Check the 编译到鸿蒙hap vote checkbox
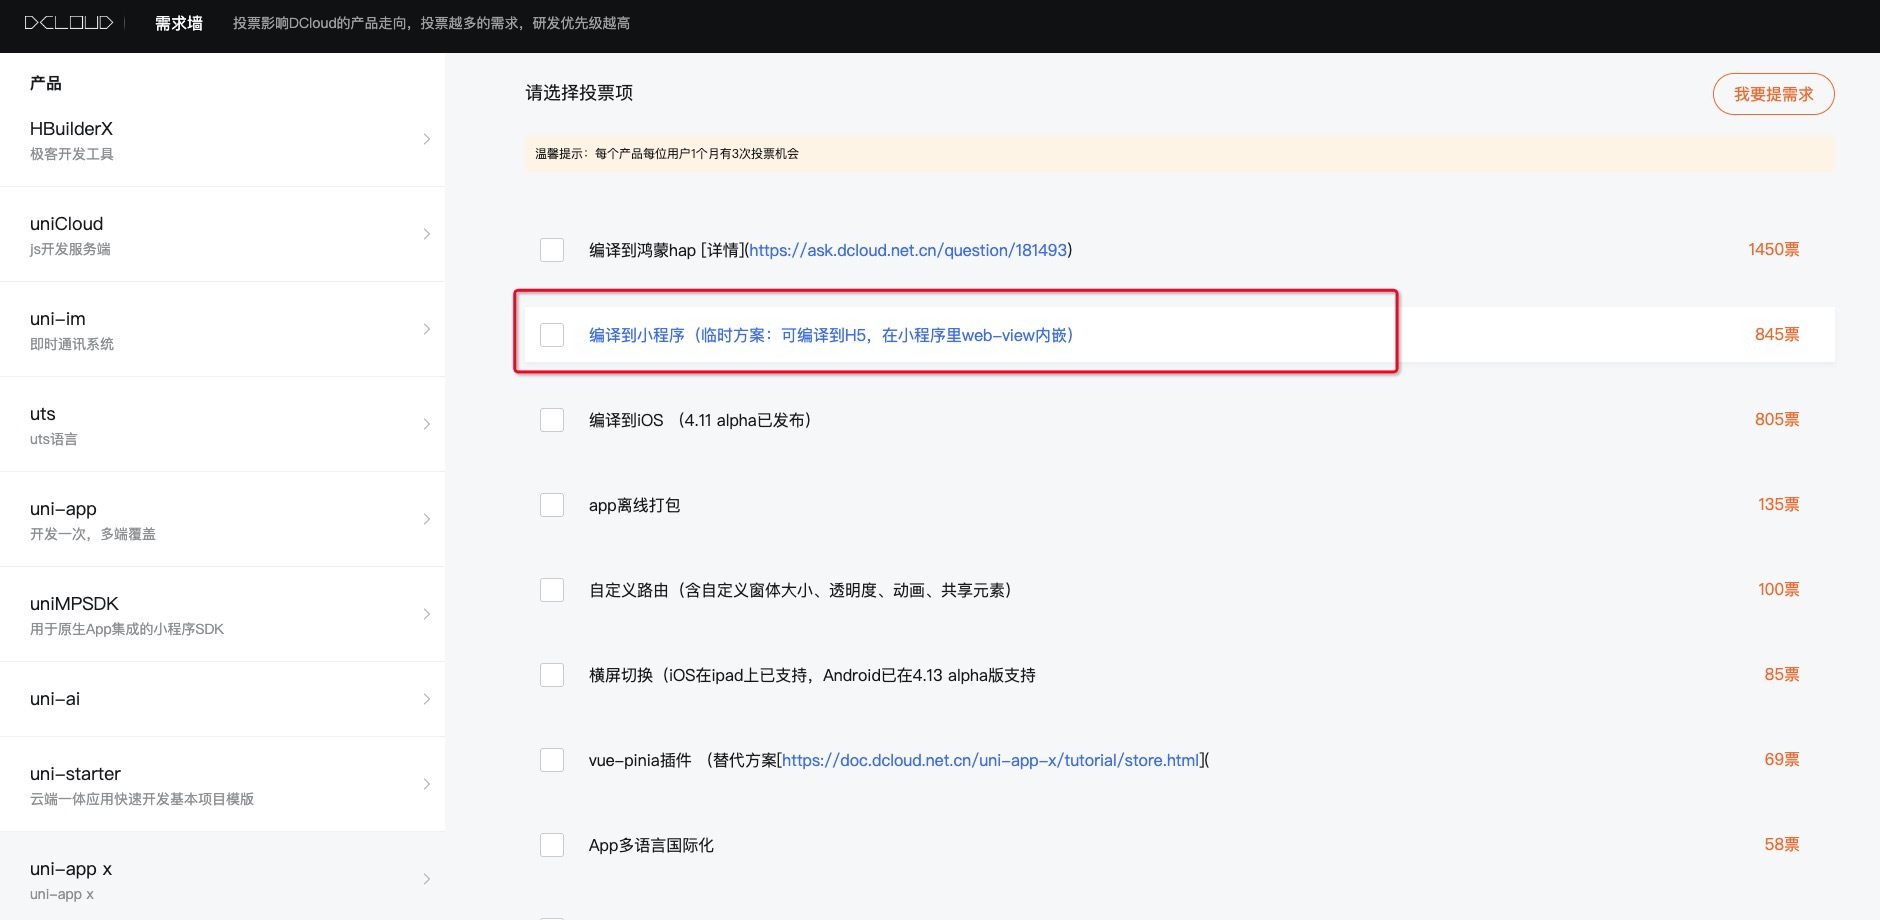 tap(552, 250)
